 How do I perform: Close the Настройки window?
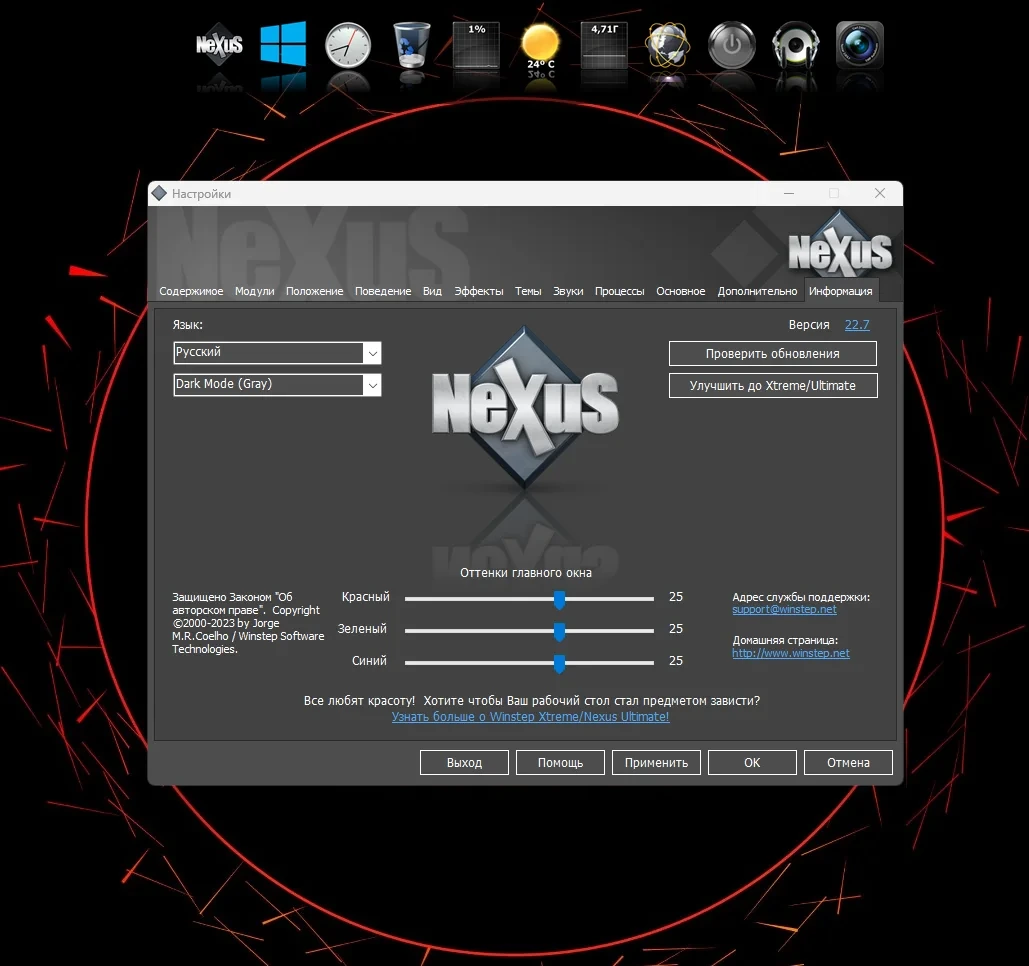[x=880, y=193]
